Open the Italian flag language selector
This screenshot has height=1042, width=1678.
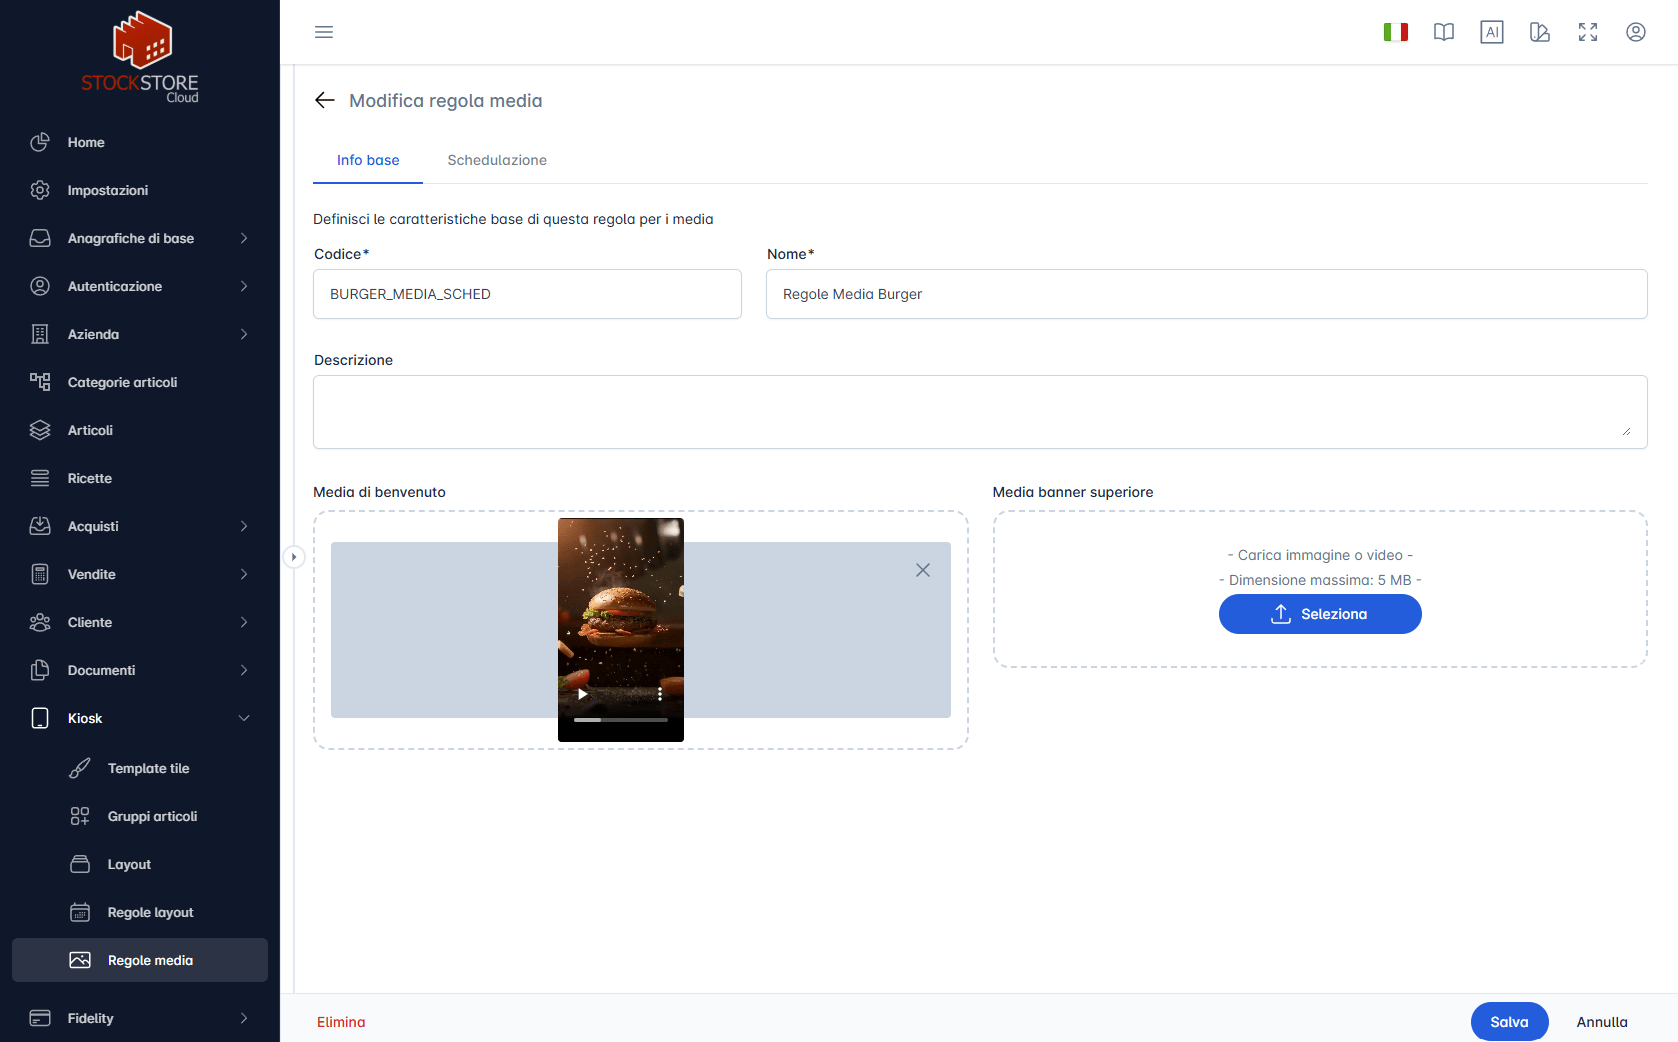coord(1395,32)
